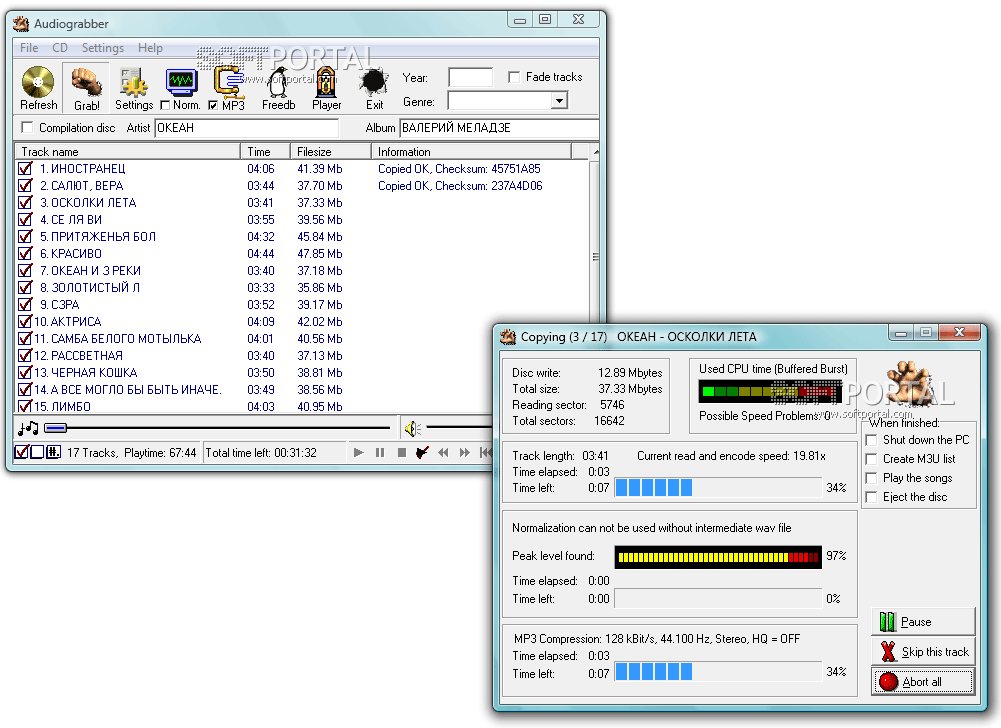Viewport: 1001px width, 728px height.
Task: Enable Shut down the PC option
Action: [872, 440]
